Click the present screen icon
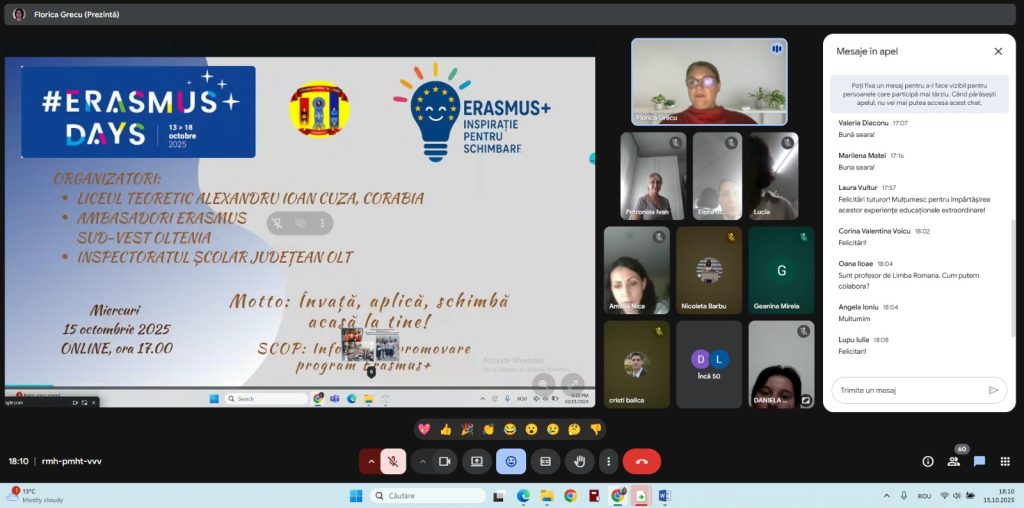Viewport: 1024px width, 508px height. [x=477, y=461]
